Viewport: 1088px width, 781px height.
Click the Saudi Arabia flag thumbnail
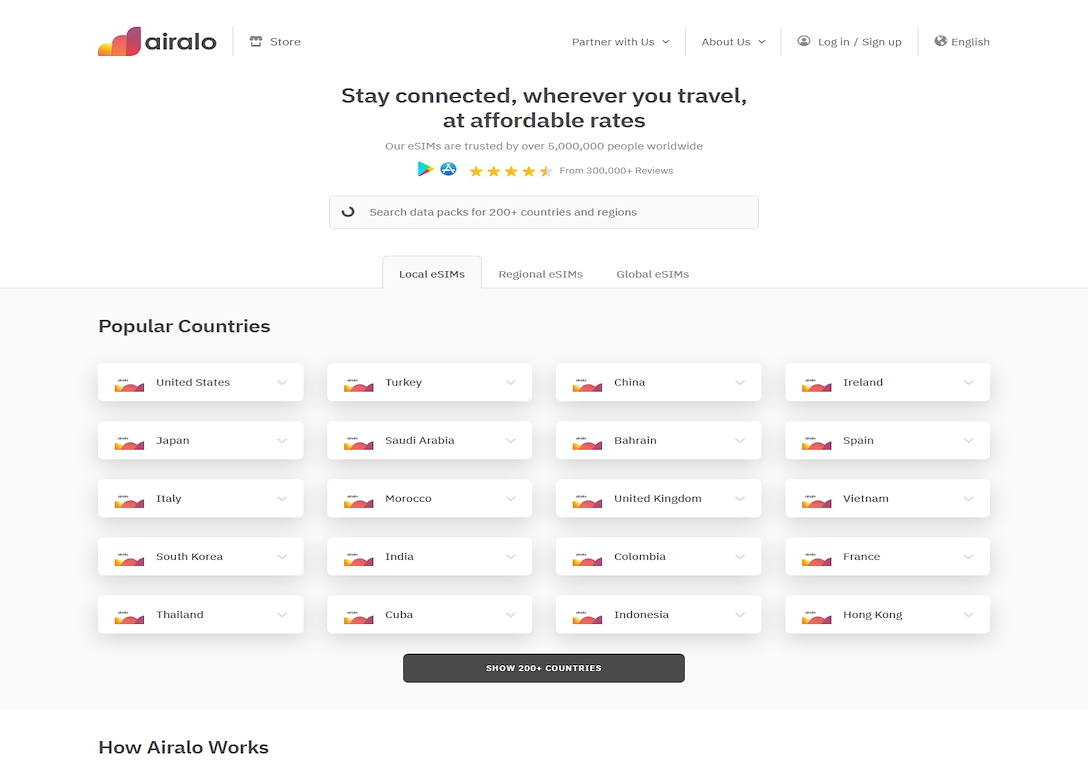(x=358, y=443)
